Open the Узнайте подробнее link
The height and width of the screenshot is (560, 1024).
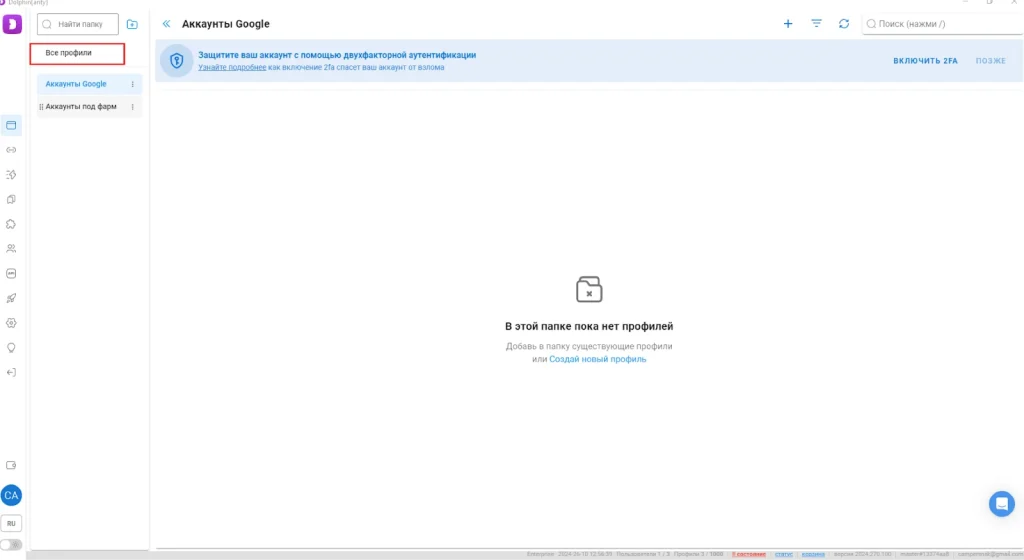pos(232,67)
